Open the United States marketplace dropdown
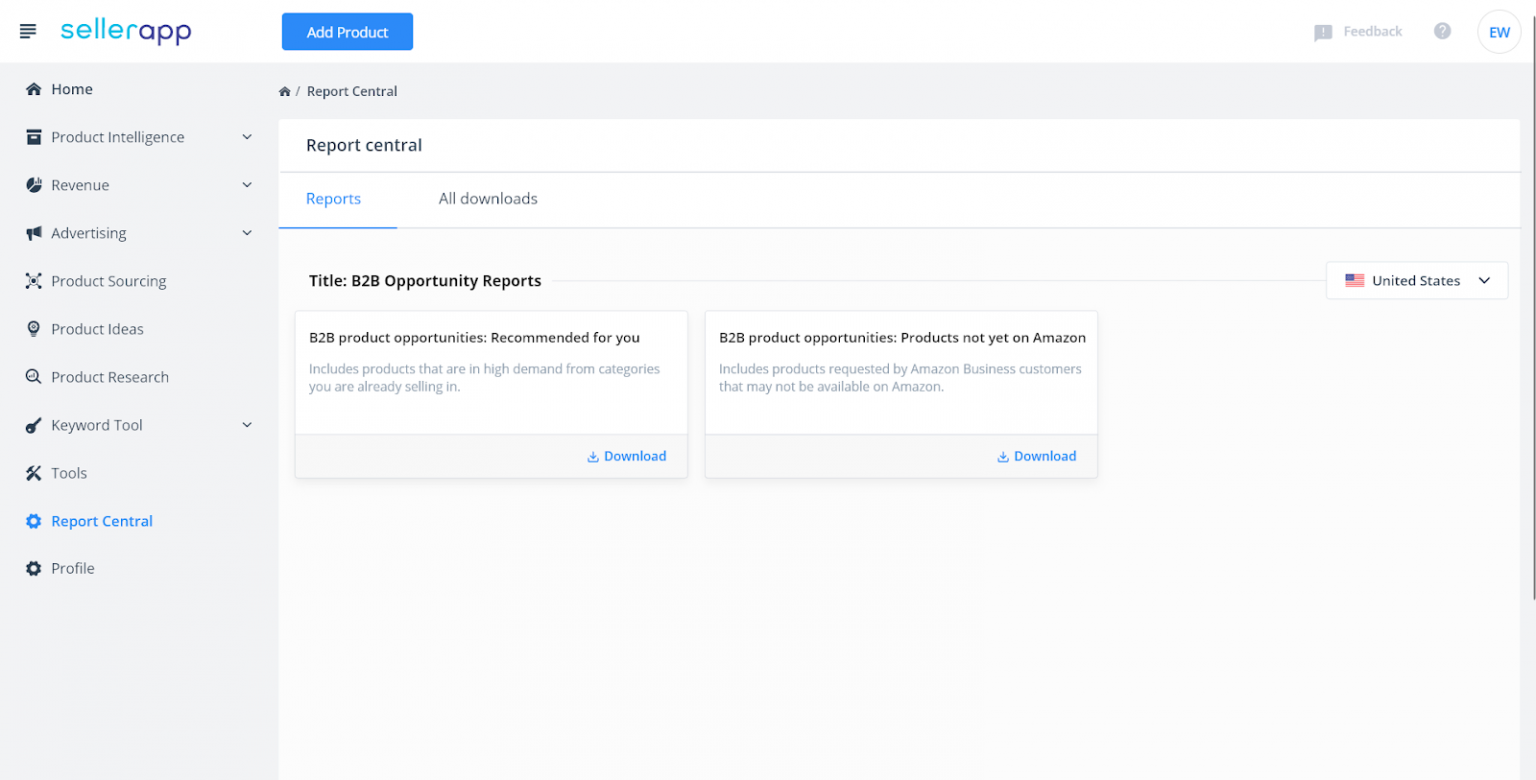Viewport: 1536px width, 780px height. click(1416, 281)
